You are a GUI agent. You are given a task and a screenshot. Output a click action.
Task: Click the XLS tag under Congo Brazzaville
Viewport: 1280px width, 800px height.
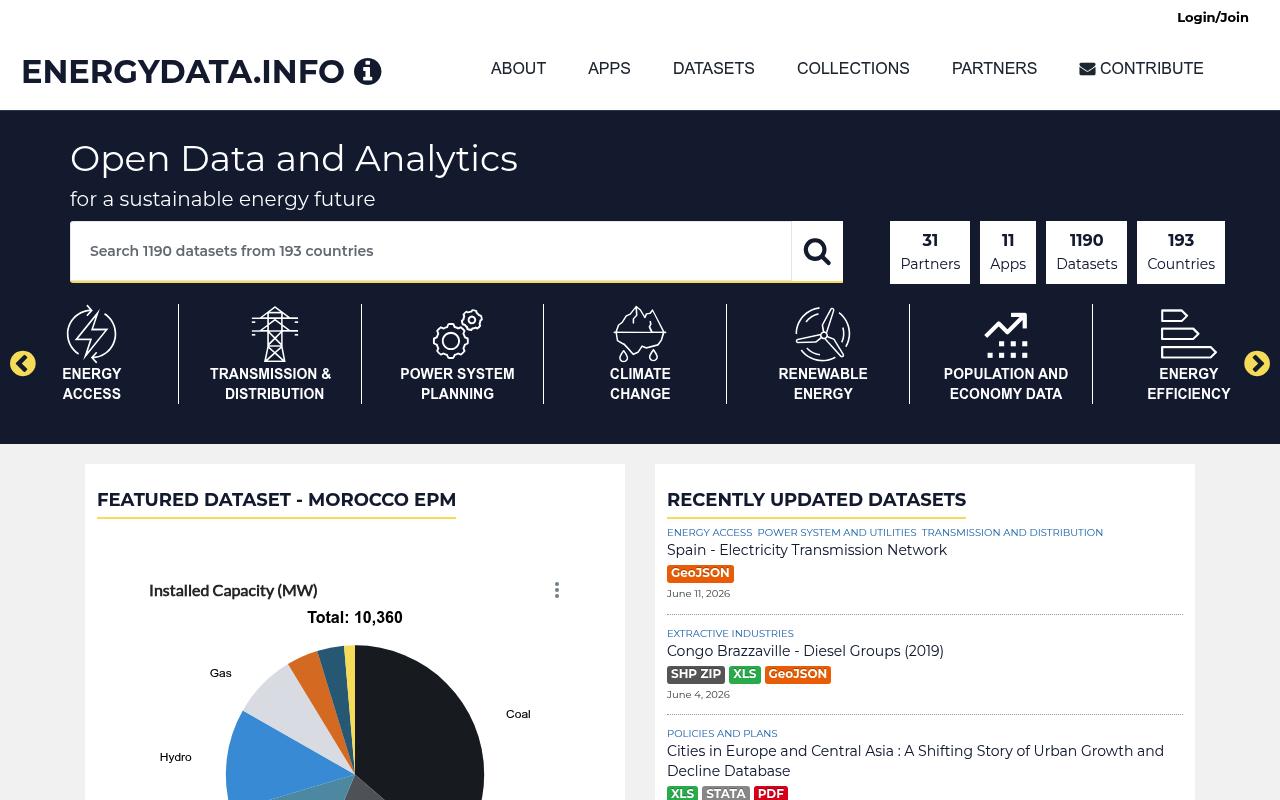click(745, 675)
